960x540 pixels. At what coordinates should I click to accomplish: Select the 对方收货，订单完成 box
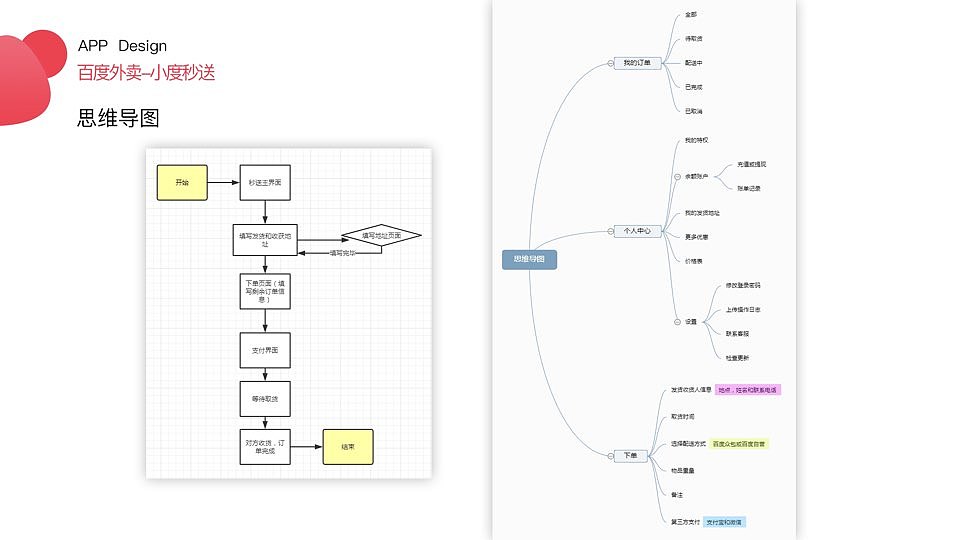[x=265, y=447]
